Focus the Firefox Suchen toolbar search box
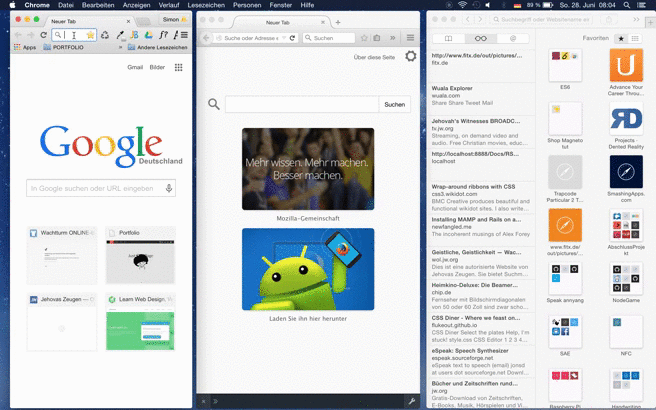 [x=329, y=38]
